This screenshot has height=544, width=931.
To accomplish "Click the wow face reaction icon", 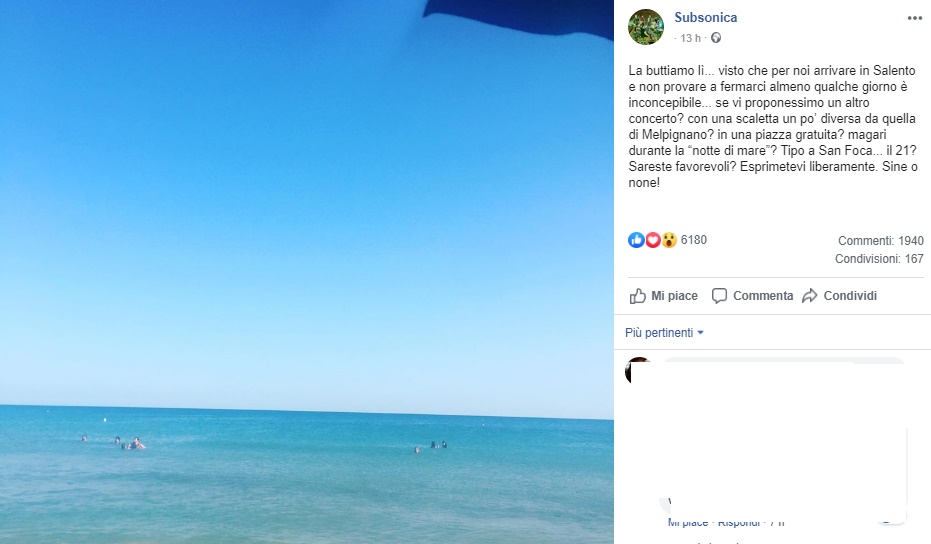I will [669, 240].
